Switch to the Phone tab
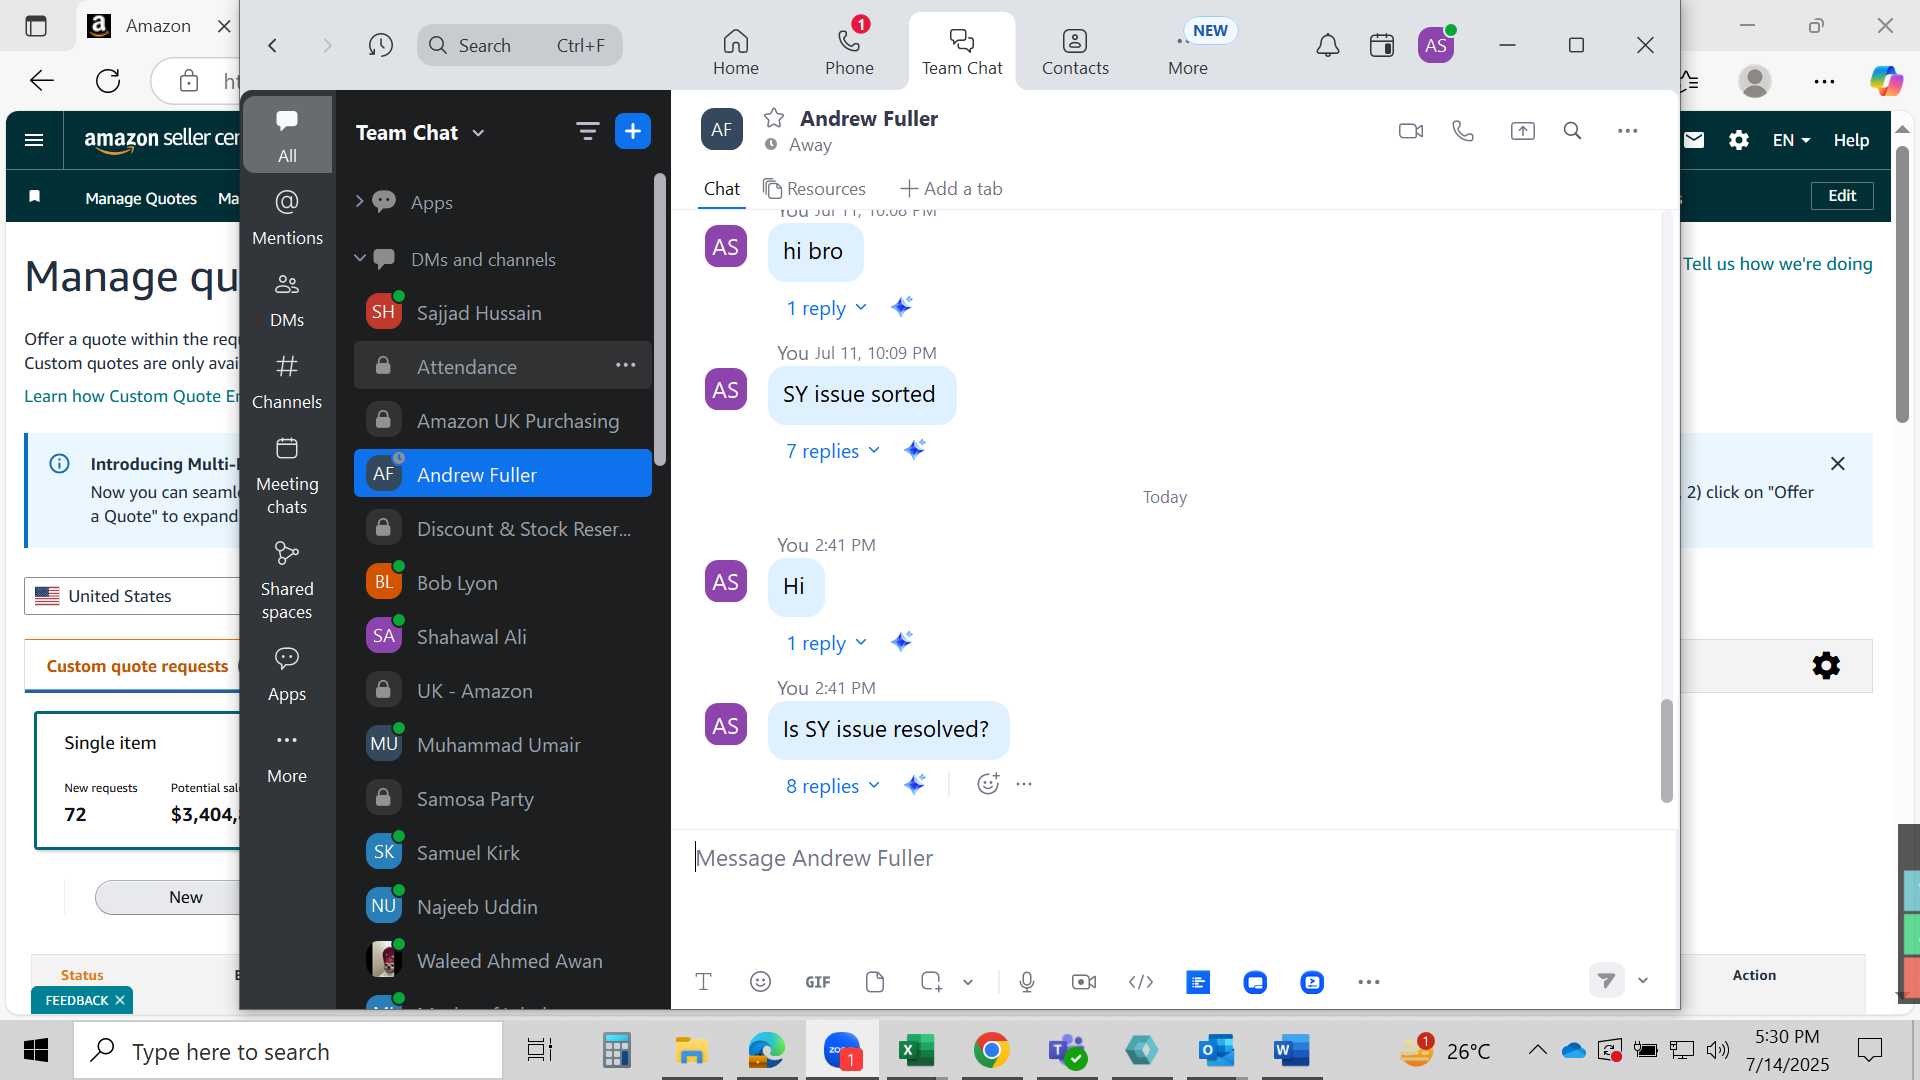 point(849,52)
